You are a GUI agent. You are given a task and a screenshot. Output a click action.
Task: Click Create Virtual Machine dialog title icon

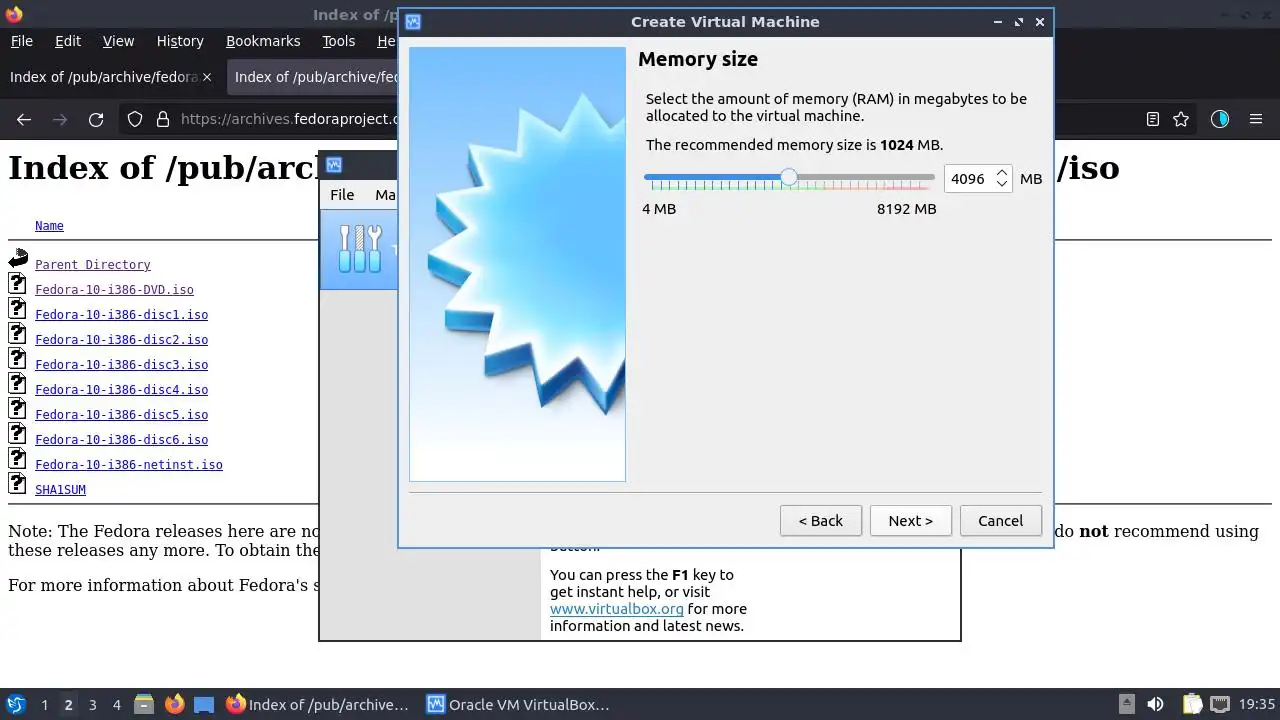[x=413, y=22]
